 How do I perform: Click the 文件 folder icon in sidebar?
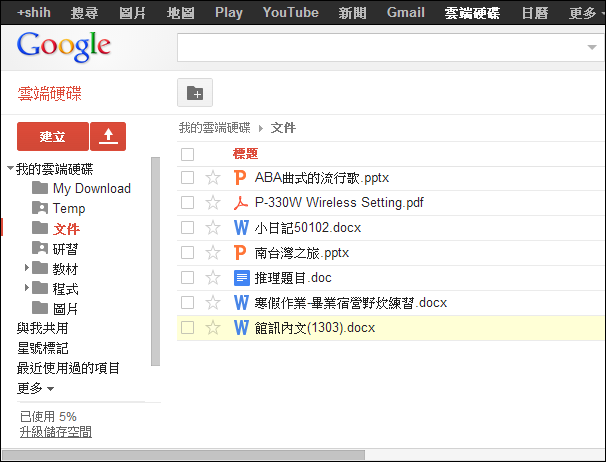pos(40,228)
